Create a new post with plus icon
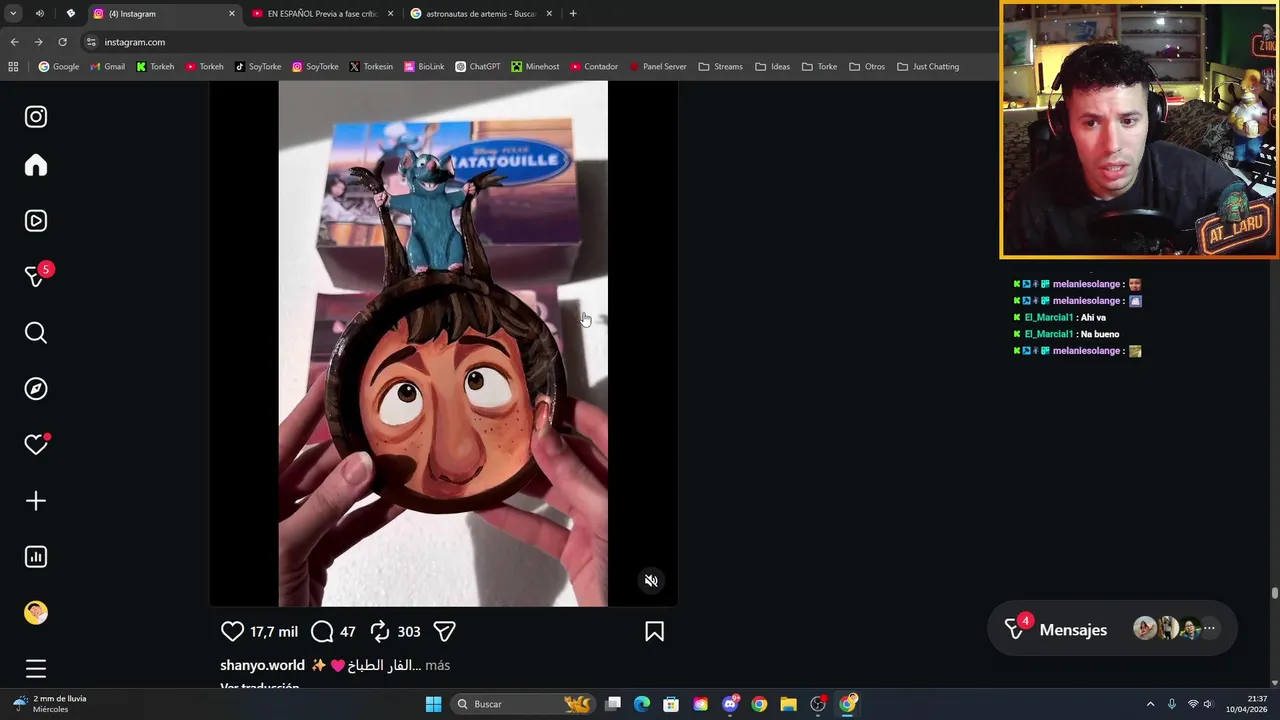1280x720 pixels. point(36,501)
